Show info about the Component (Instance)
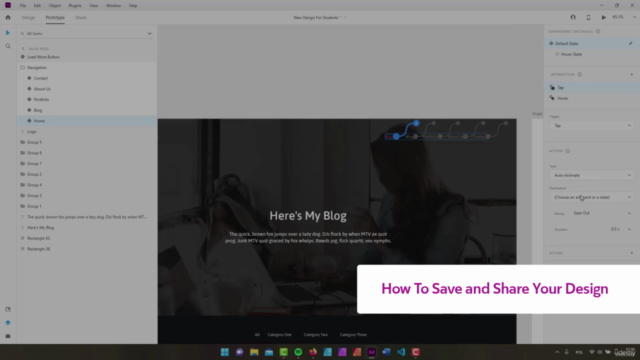This screenshot has width=640, height=360. point(598,31)
